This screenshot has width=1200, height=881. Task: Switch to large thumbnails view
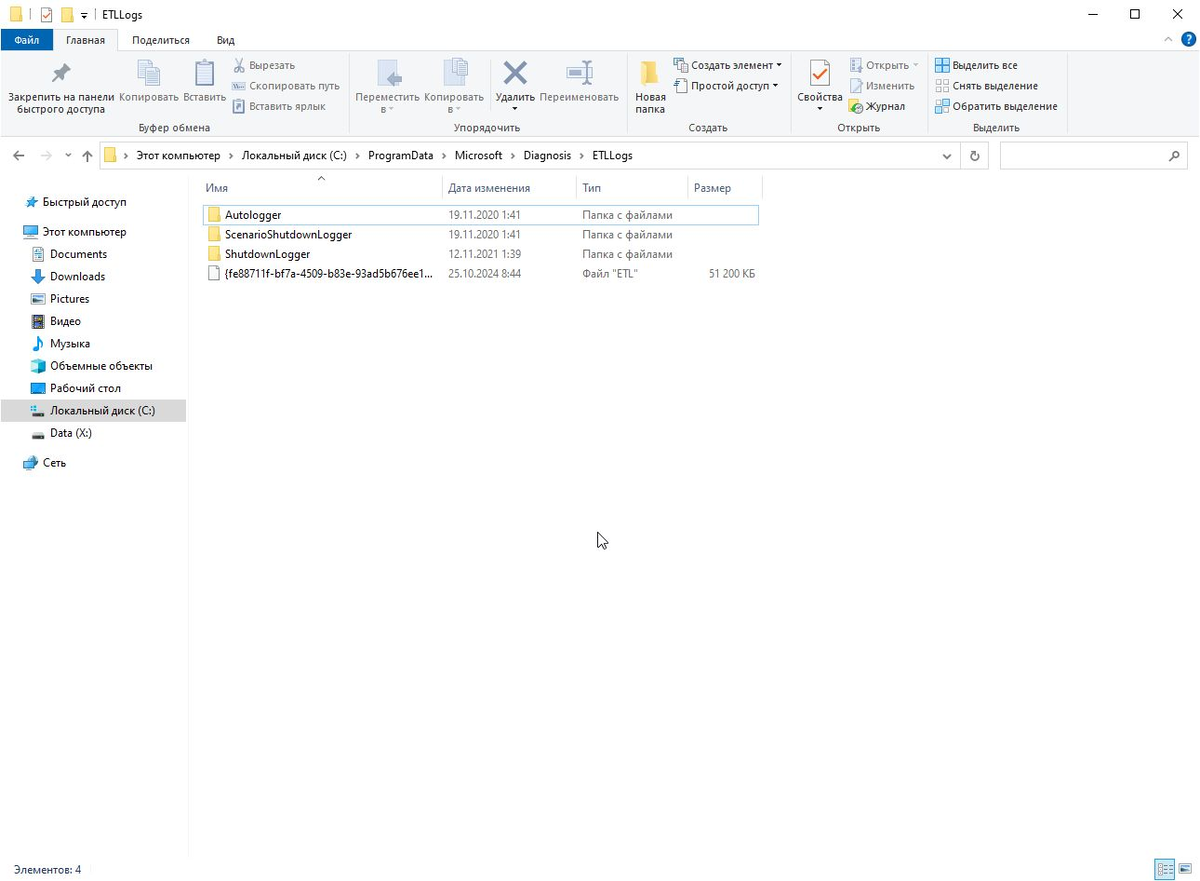point(1184,869)
